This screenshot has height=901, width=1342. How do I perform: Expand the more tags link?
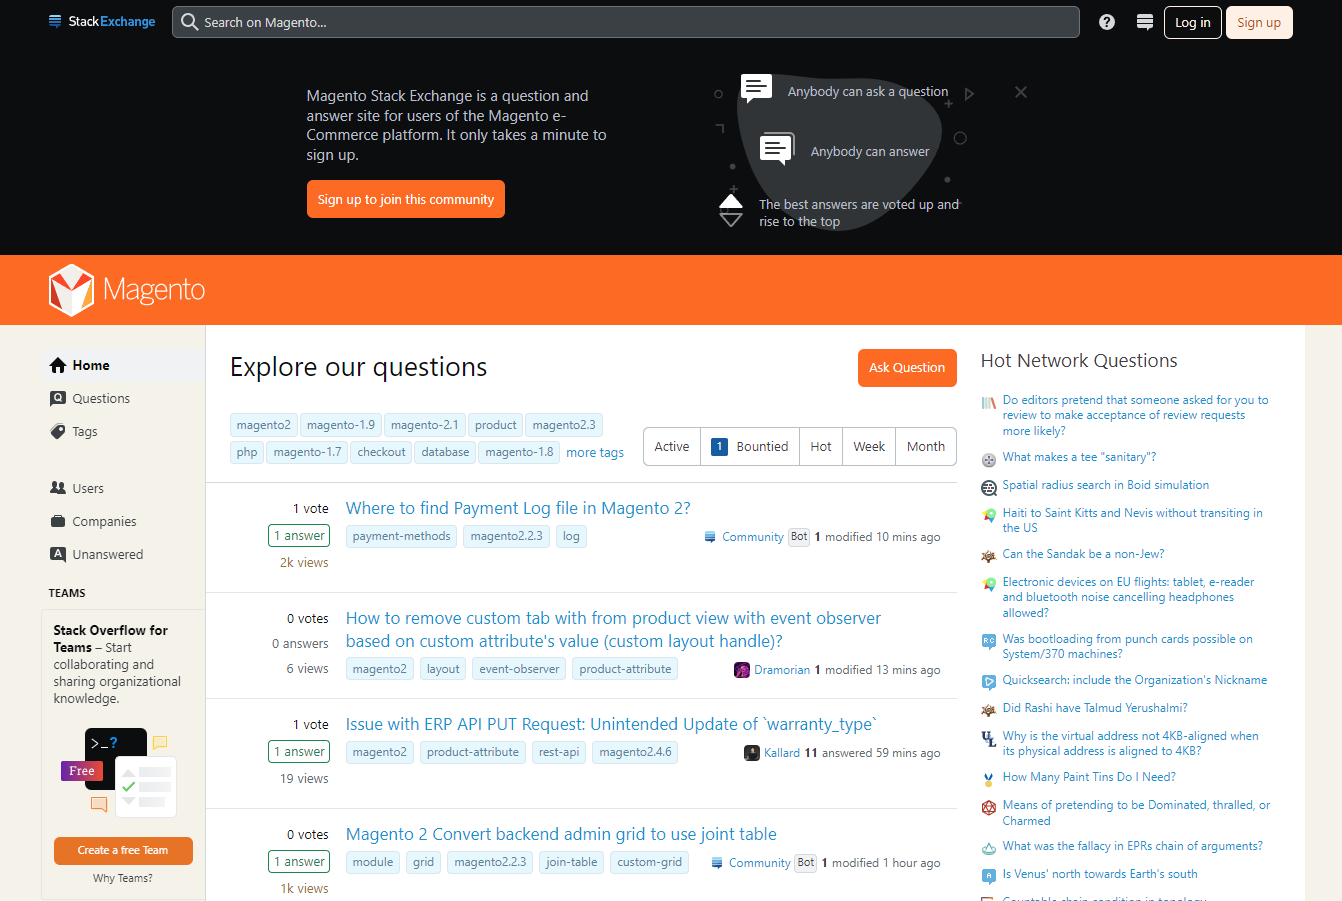[x=595, y=452]
